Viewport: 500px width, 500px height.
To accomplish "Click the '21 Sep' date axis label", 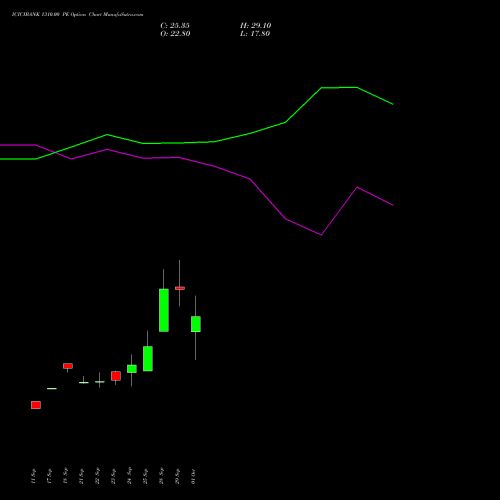I will click(x=81, y=476).
